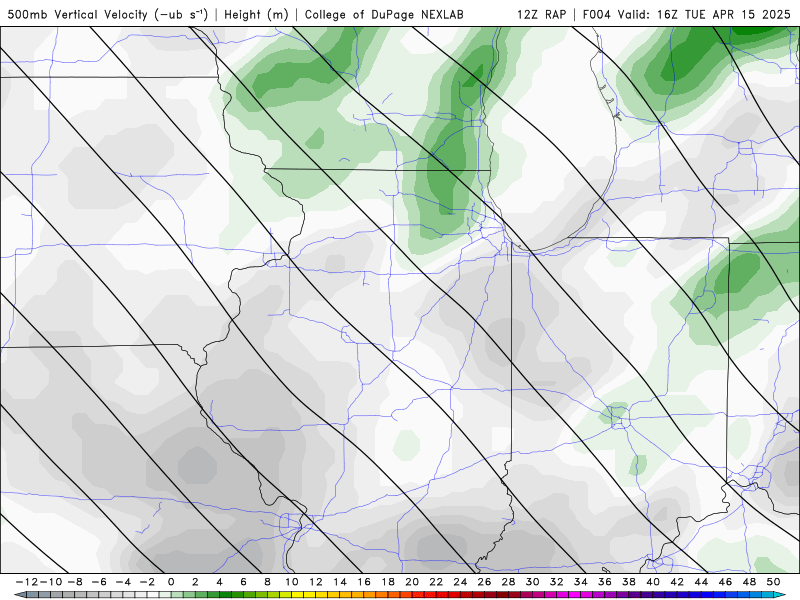
Task: Click the 'F004' forecast hour text
Action: pos(596,14)
